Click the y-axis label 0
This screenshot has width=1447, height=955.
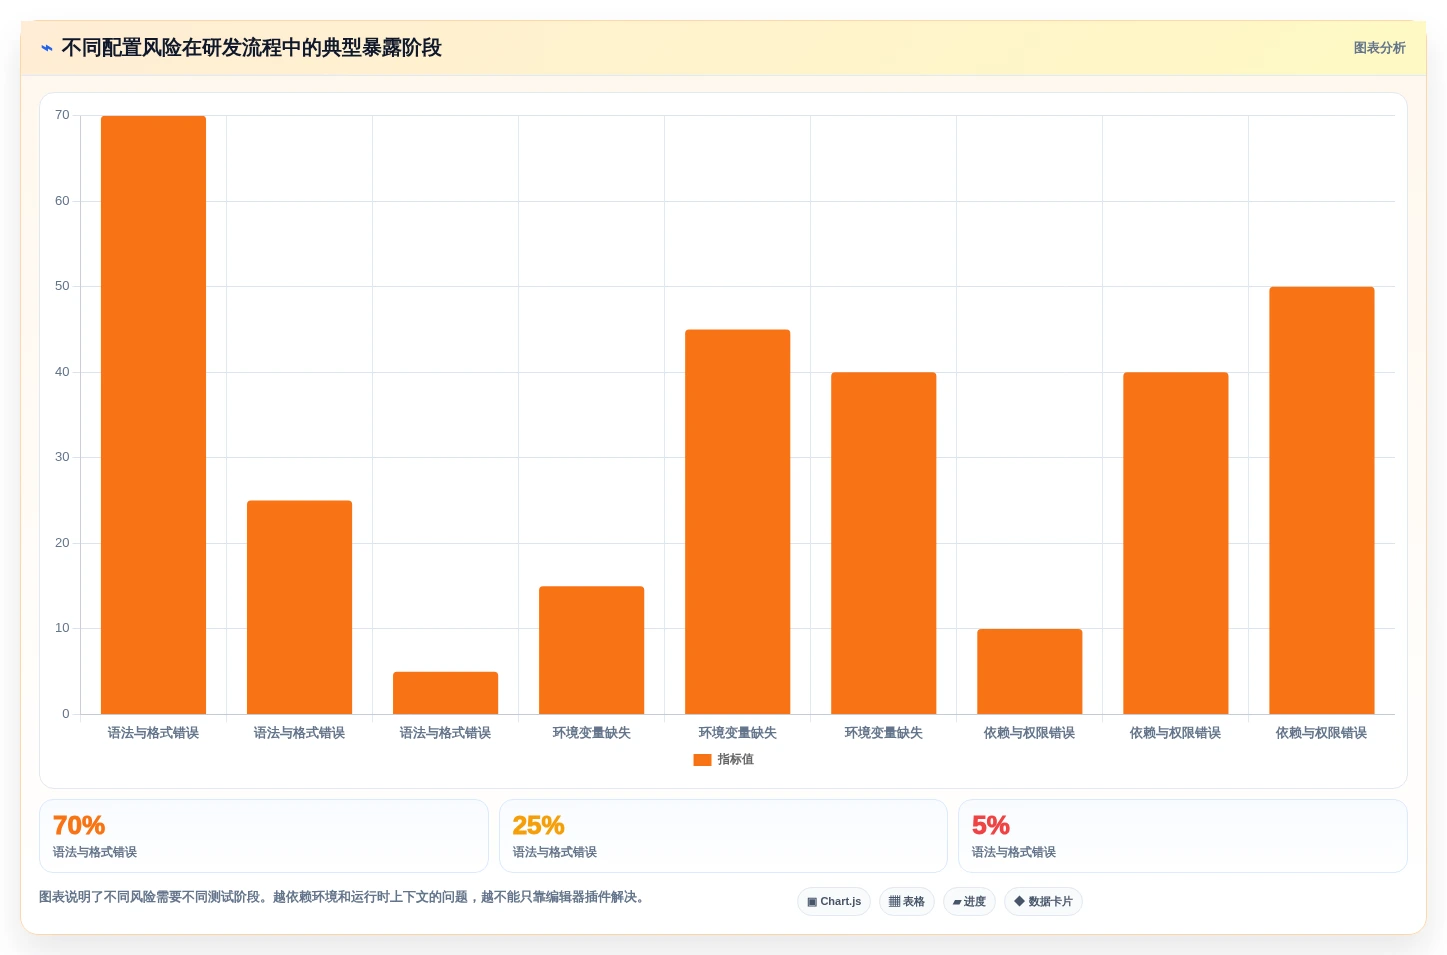tap(66, 714)
